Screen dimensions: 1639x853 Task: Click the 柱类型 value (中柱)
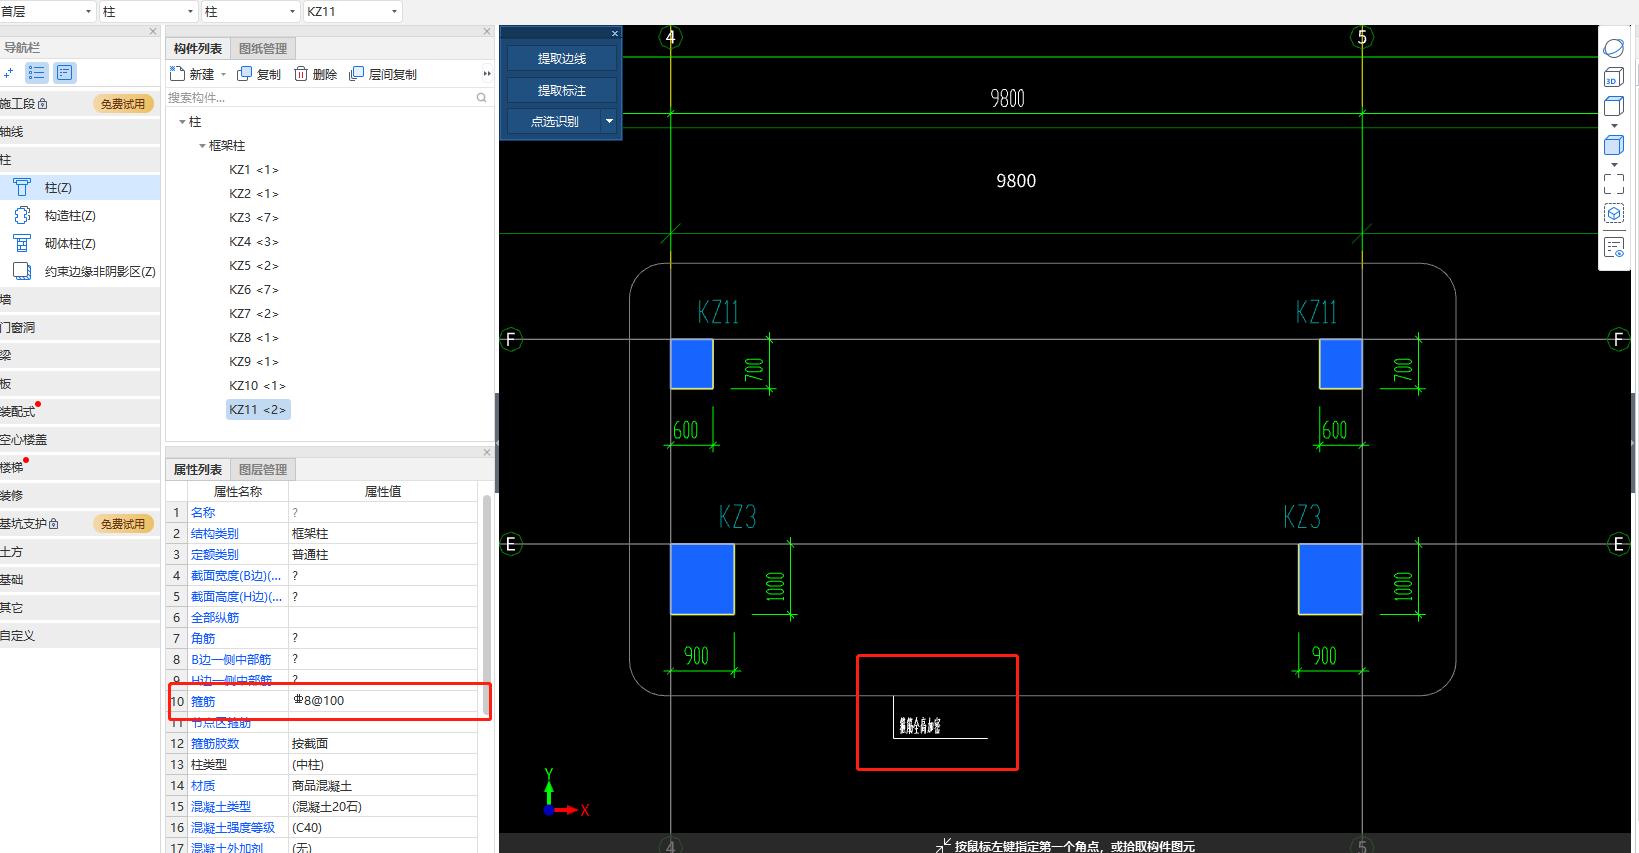pyautogui.click(x=383, y=764)
